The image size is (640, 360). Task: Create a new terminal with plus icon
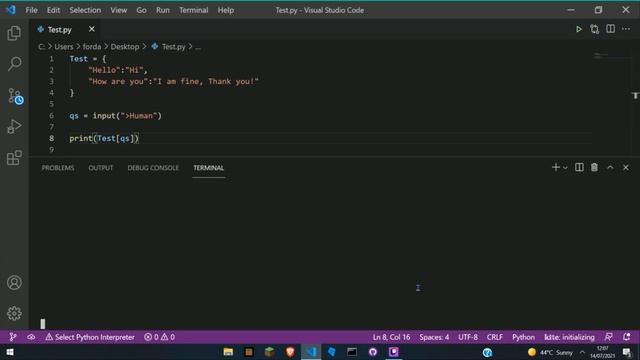(x=556, y=167)
